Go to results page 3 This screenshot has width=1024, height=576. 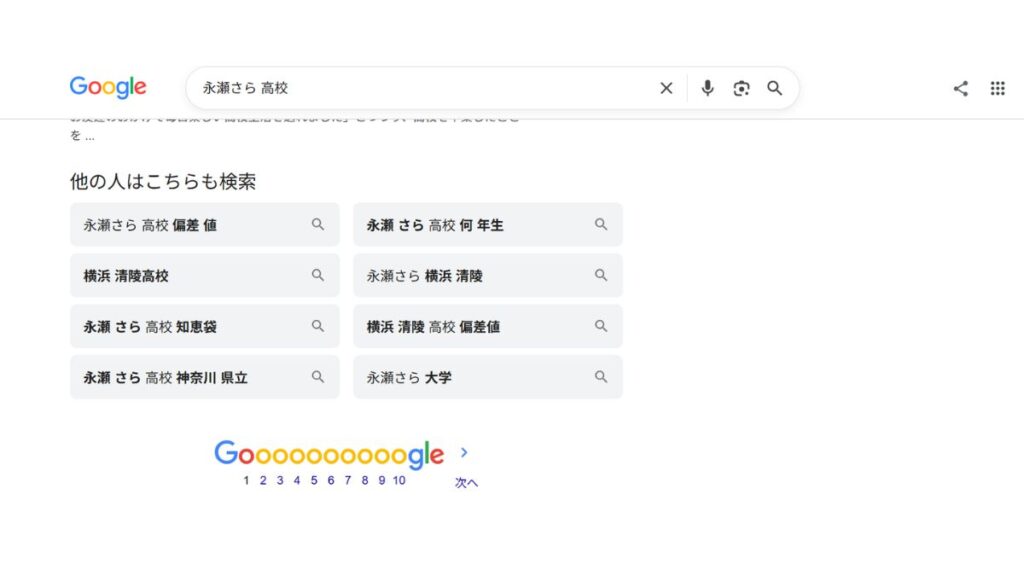point(280,480)
